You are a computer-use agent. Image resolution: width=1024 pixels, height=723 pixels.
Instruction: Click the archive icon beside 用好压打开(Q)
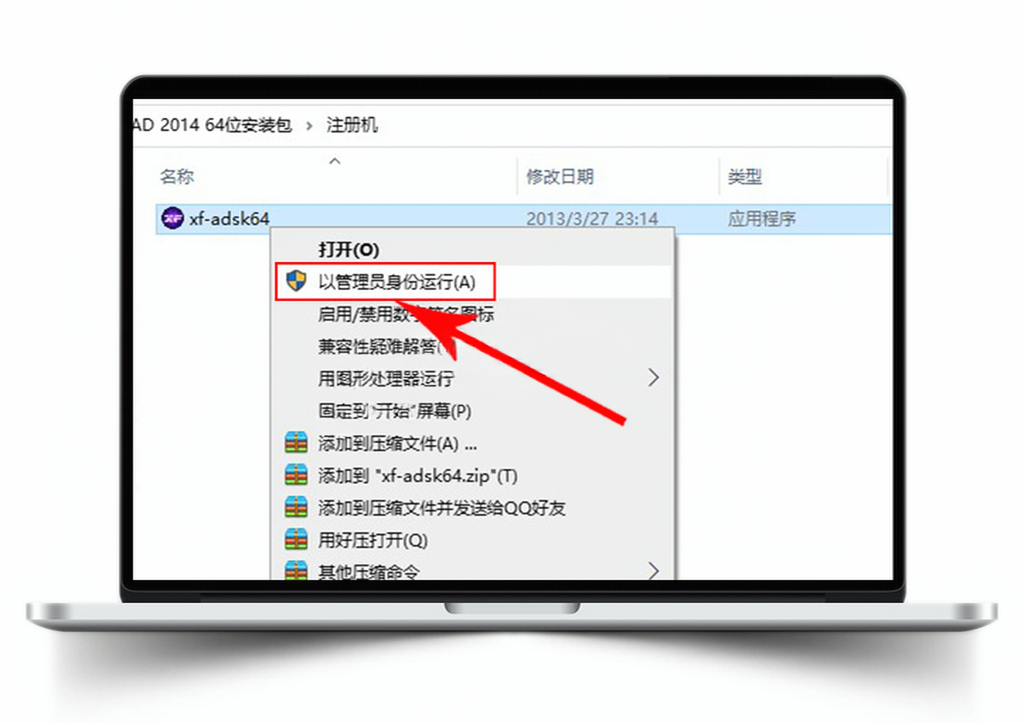click(296, 539)
